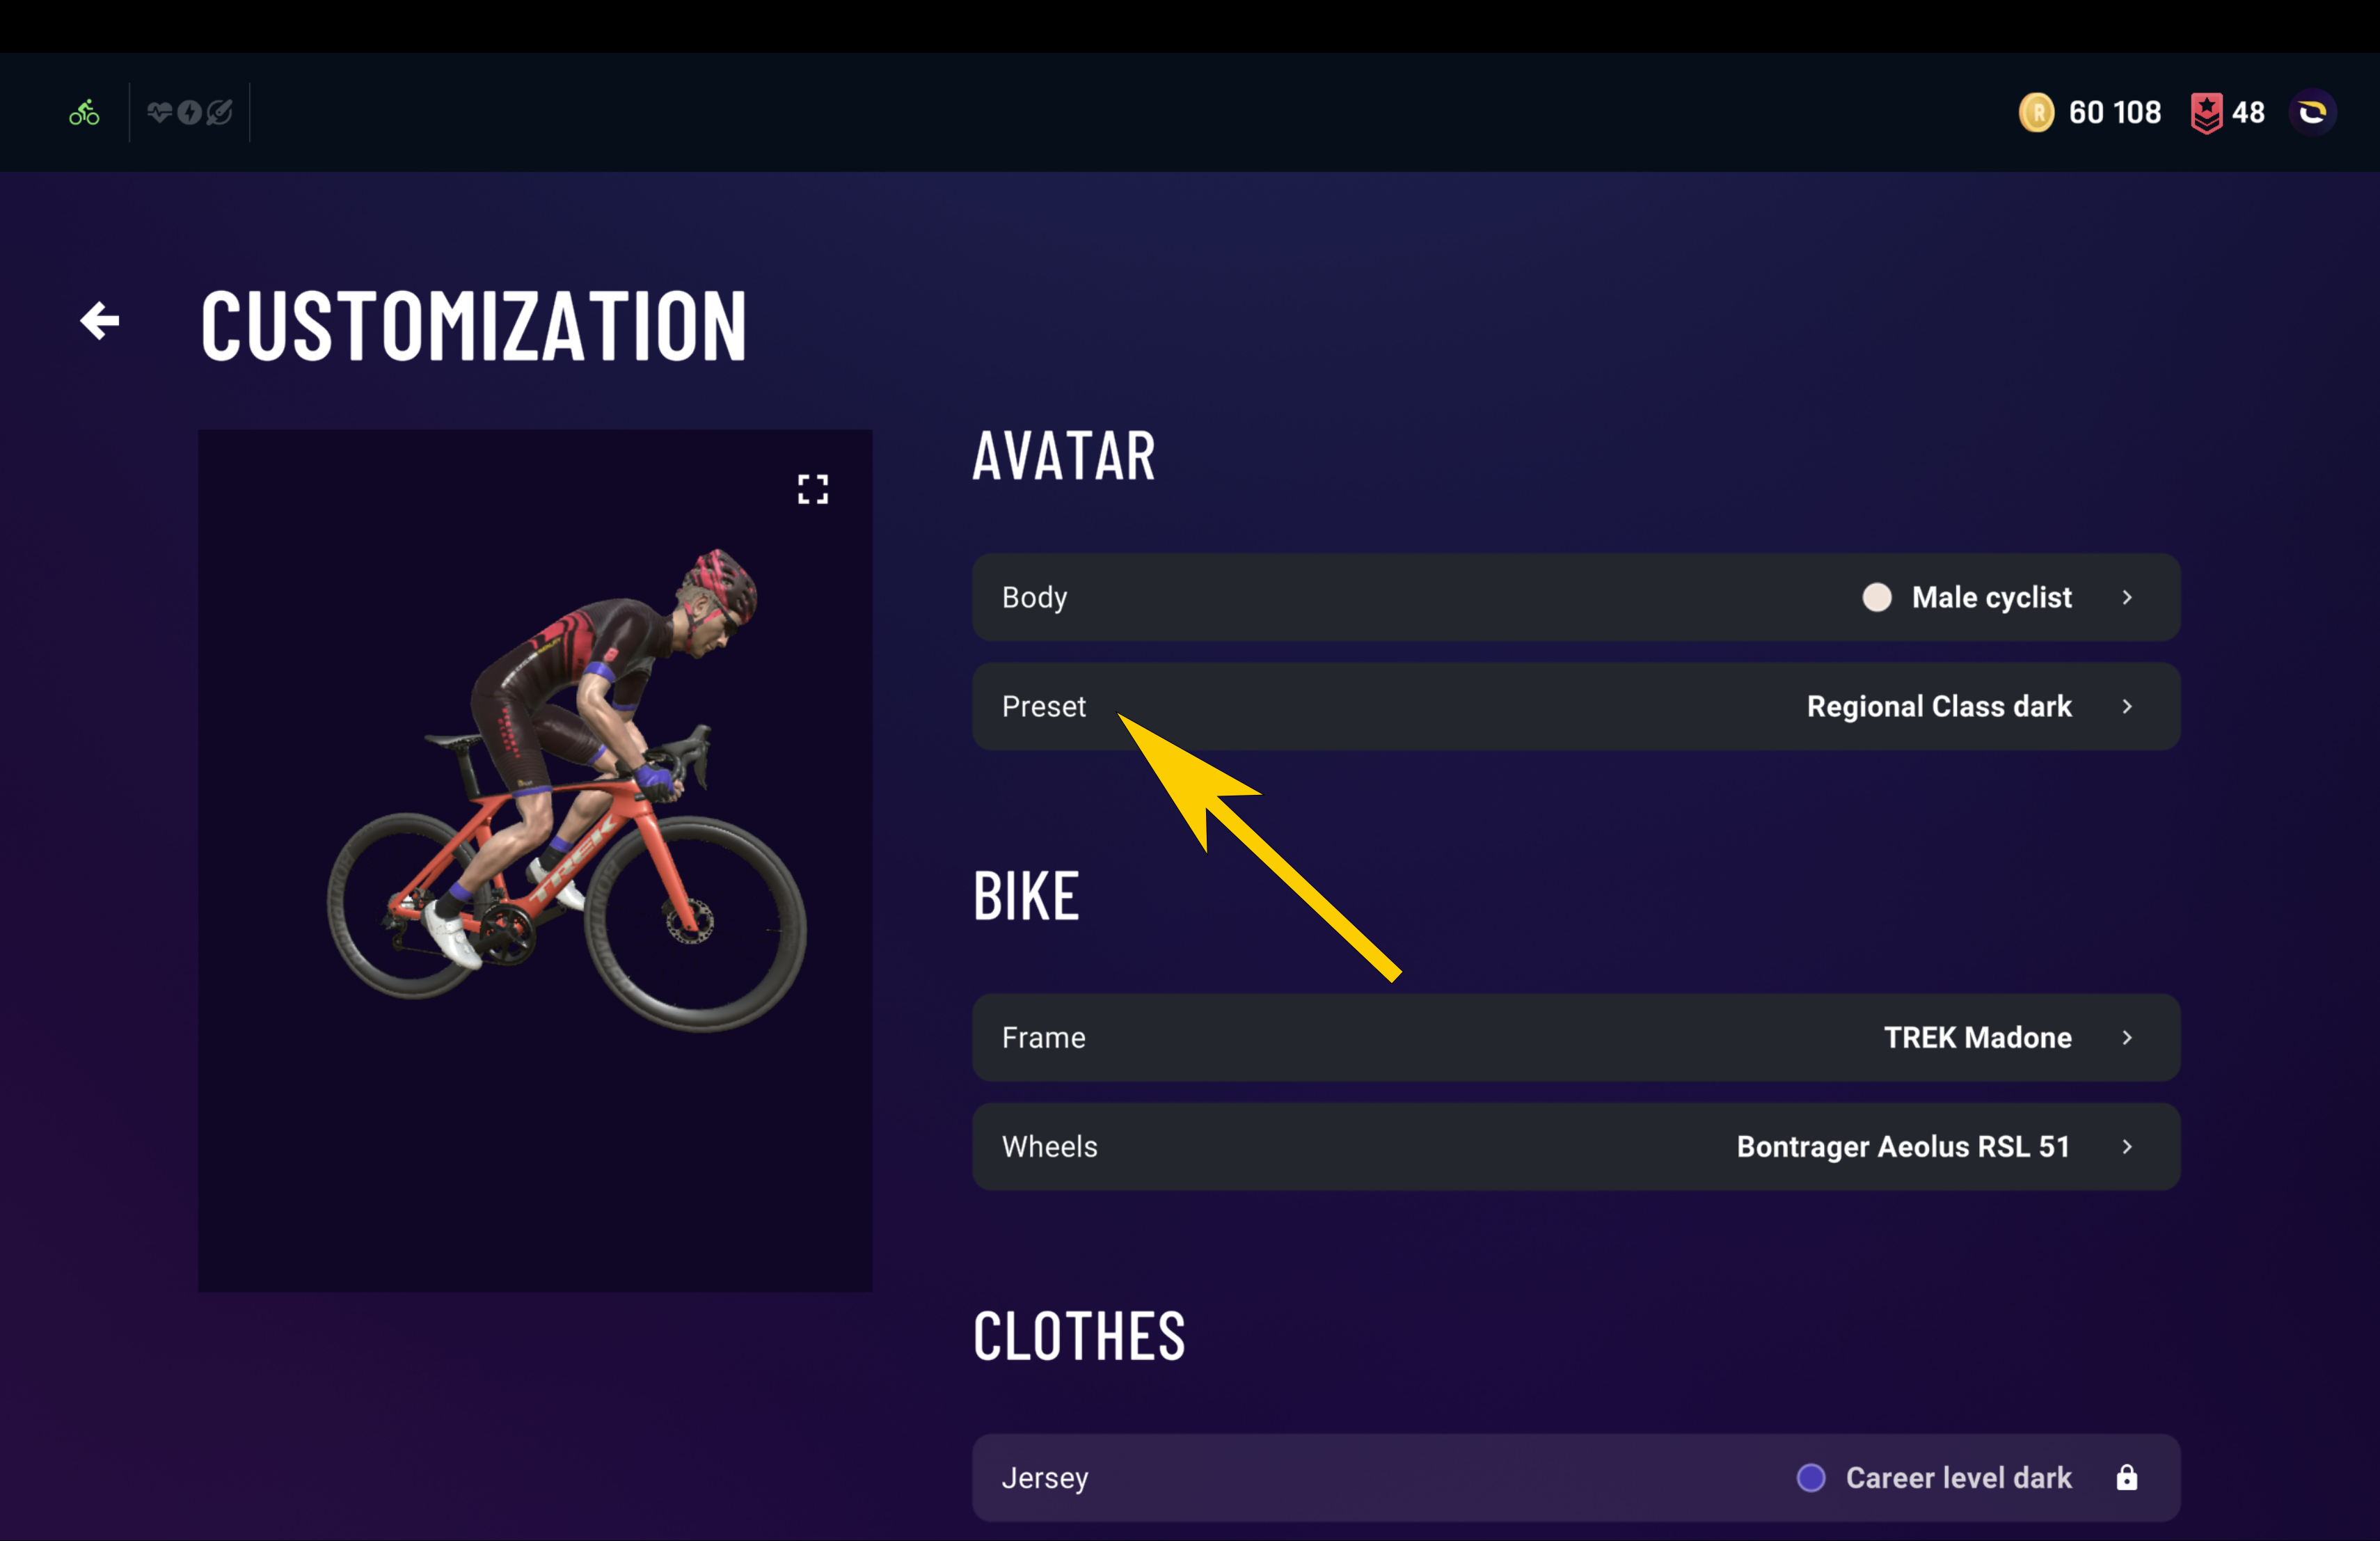2380x1541 pixels.
Task: Open Preset chevron next to Regional Class dark
Action: click(x=2127, y=706)
